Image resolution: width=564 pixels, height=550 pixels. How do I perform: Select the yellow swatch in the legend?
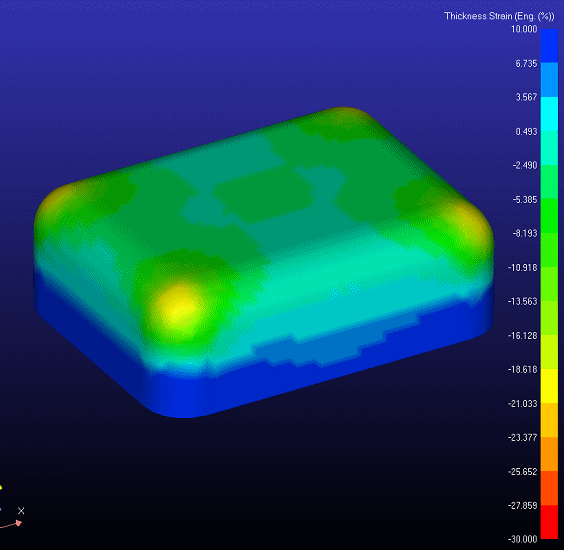(x=549, y=386)
